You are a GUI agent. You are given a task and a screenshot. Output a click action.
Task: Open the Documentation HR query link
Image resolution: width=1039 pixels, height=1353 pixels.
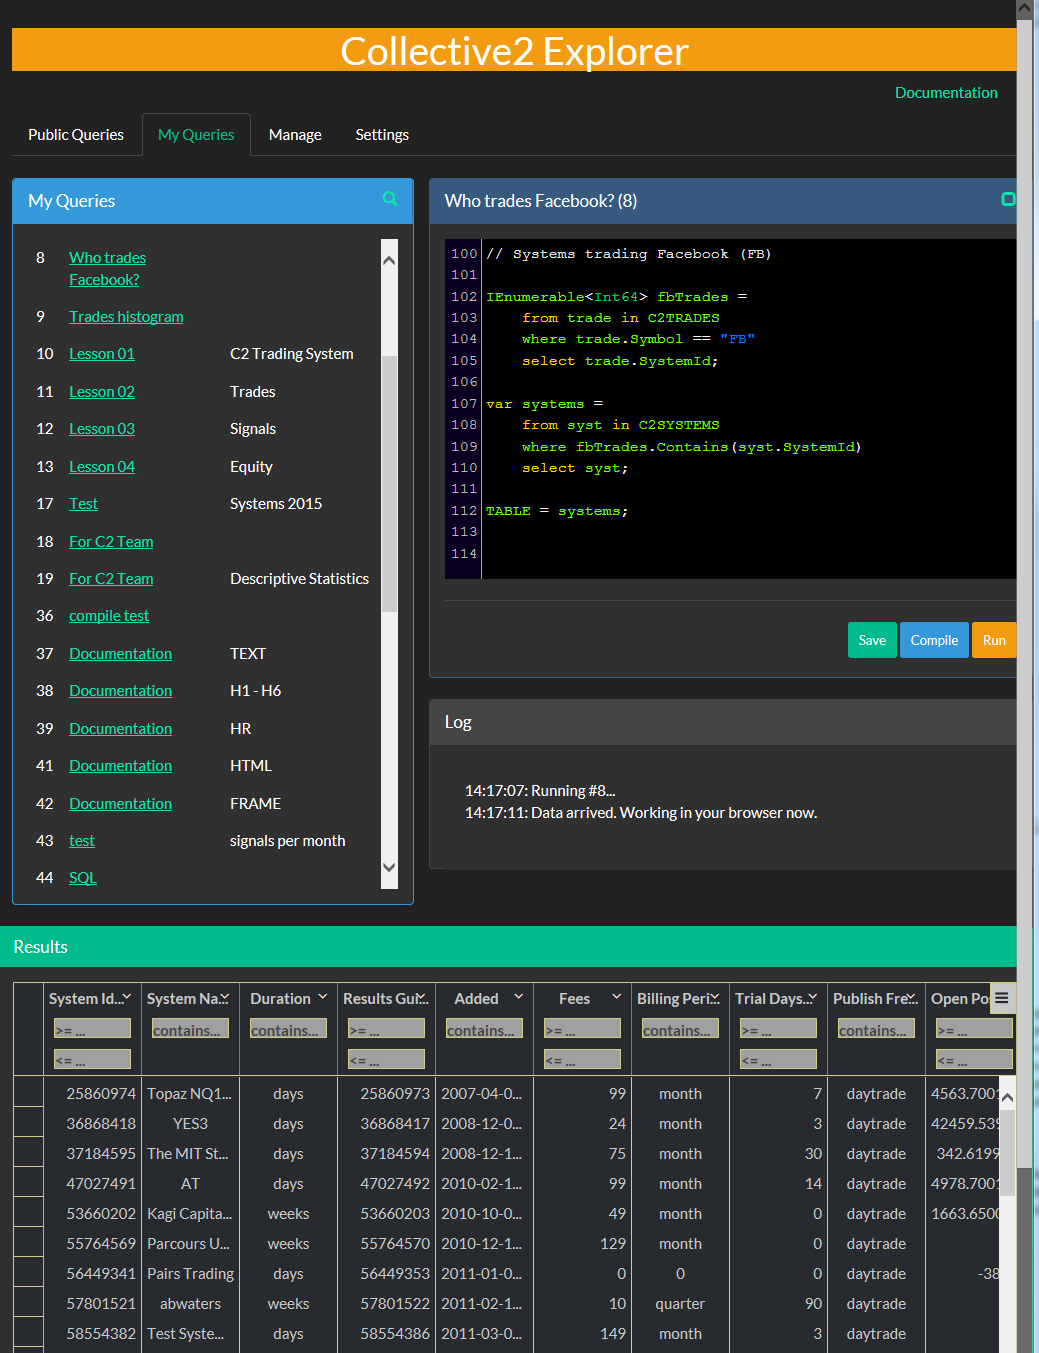pyautogui.click(x=120, y=729)
